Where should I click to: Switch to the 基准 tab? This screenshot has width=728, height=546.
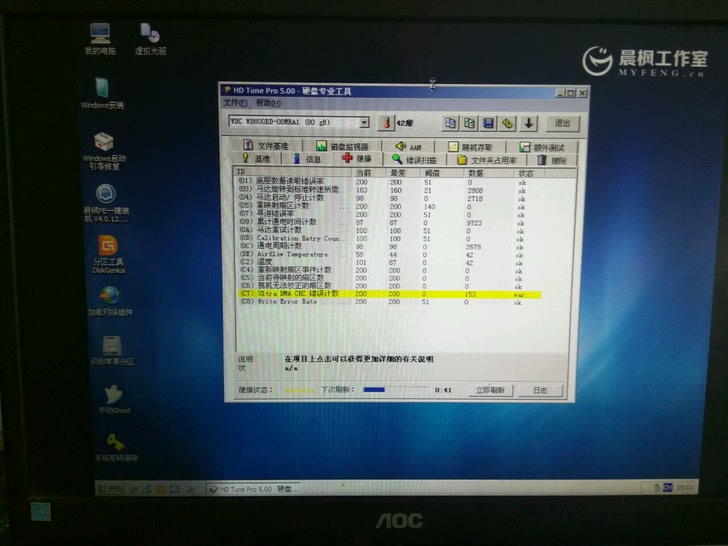coord(256,158)
